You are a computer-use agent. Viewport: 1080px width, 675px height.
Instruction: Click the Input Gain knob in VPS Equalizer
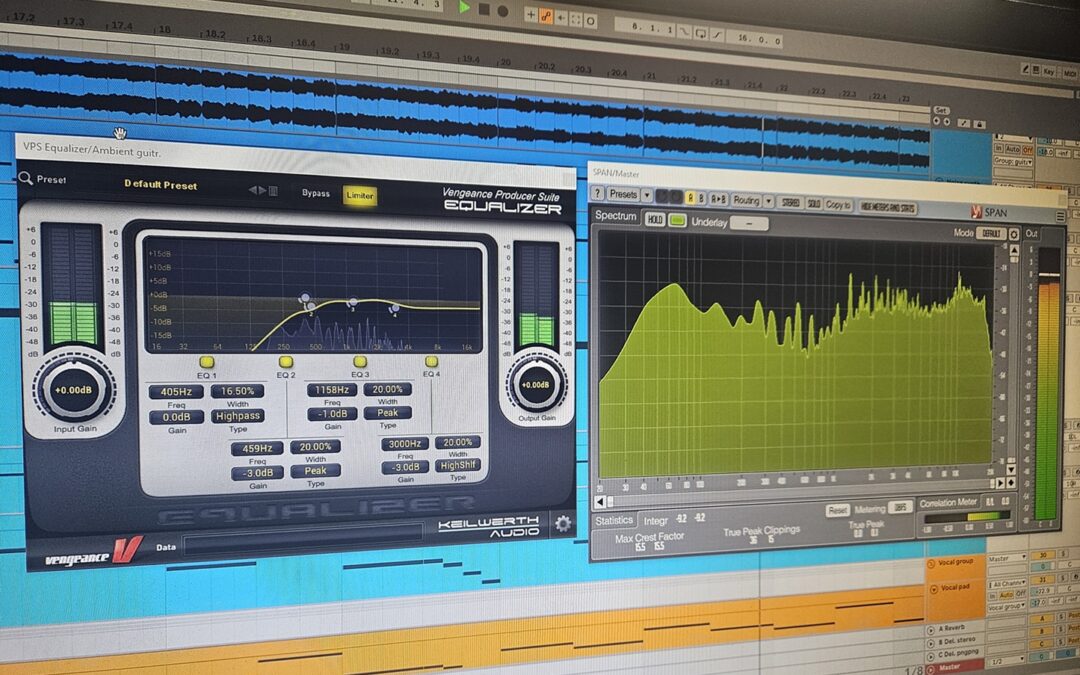74,390
